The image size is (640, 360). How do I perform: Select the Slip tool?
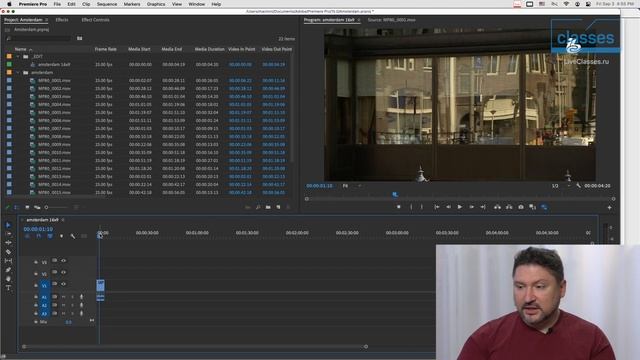click(x=8, y=261)
